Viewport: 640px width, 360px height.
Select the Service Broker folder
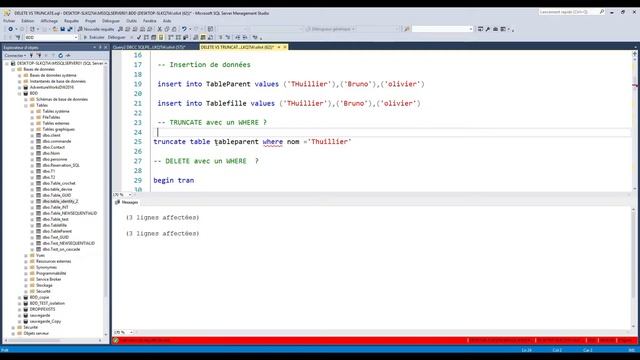(x=49, y=280)
